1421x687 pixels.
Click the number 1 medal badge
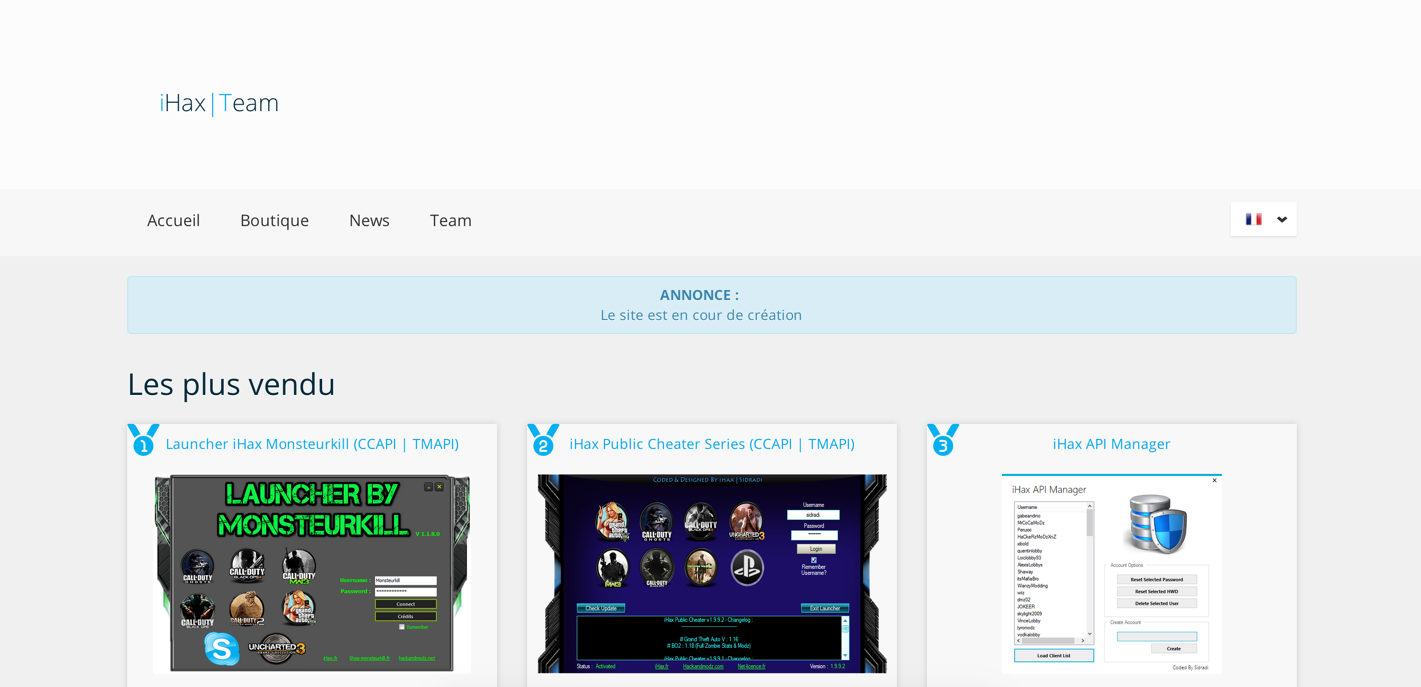point(143,440)
